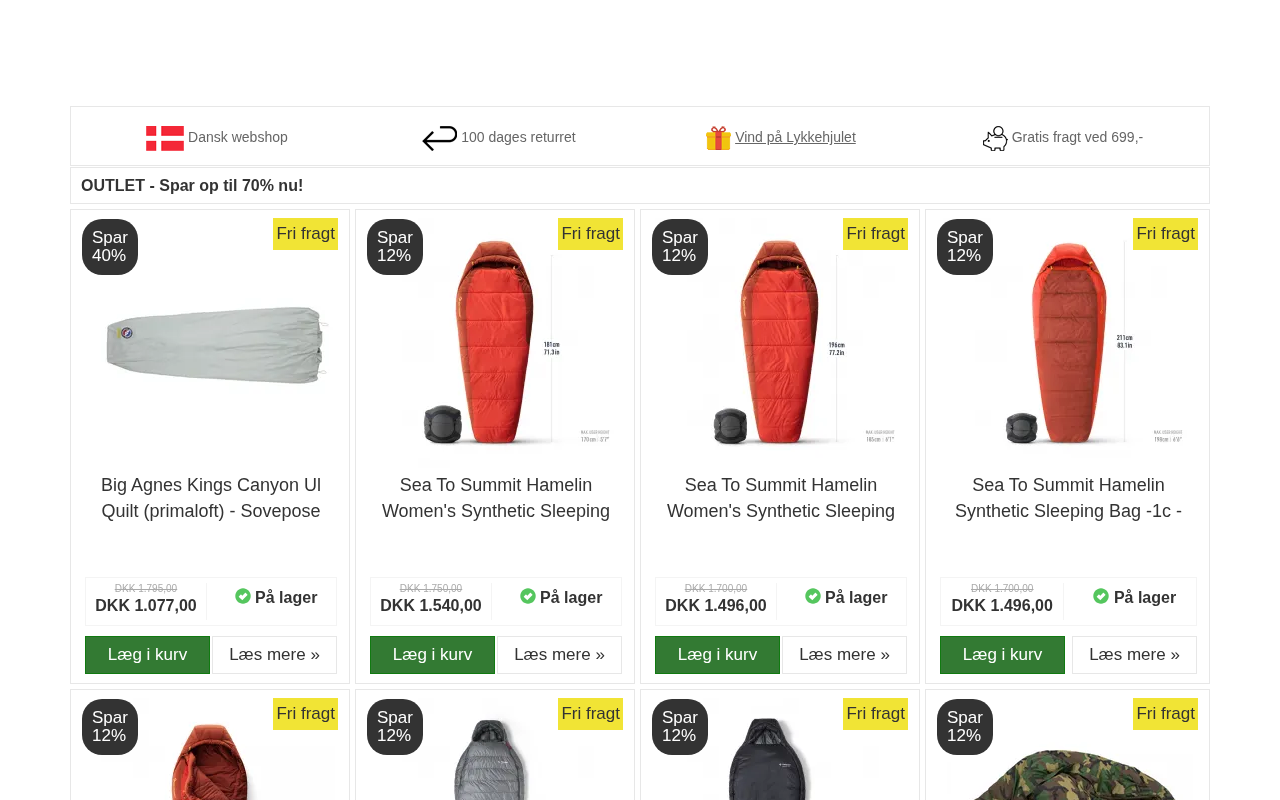Click Fri fragt badge on Big Agnes quilt
Image resolution: width=1280 pixels, height=800 pixels.
305,234
